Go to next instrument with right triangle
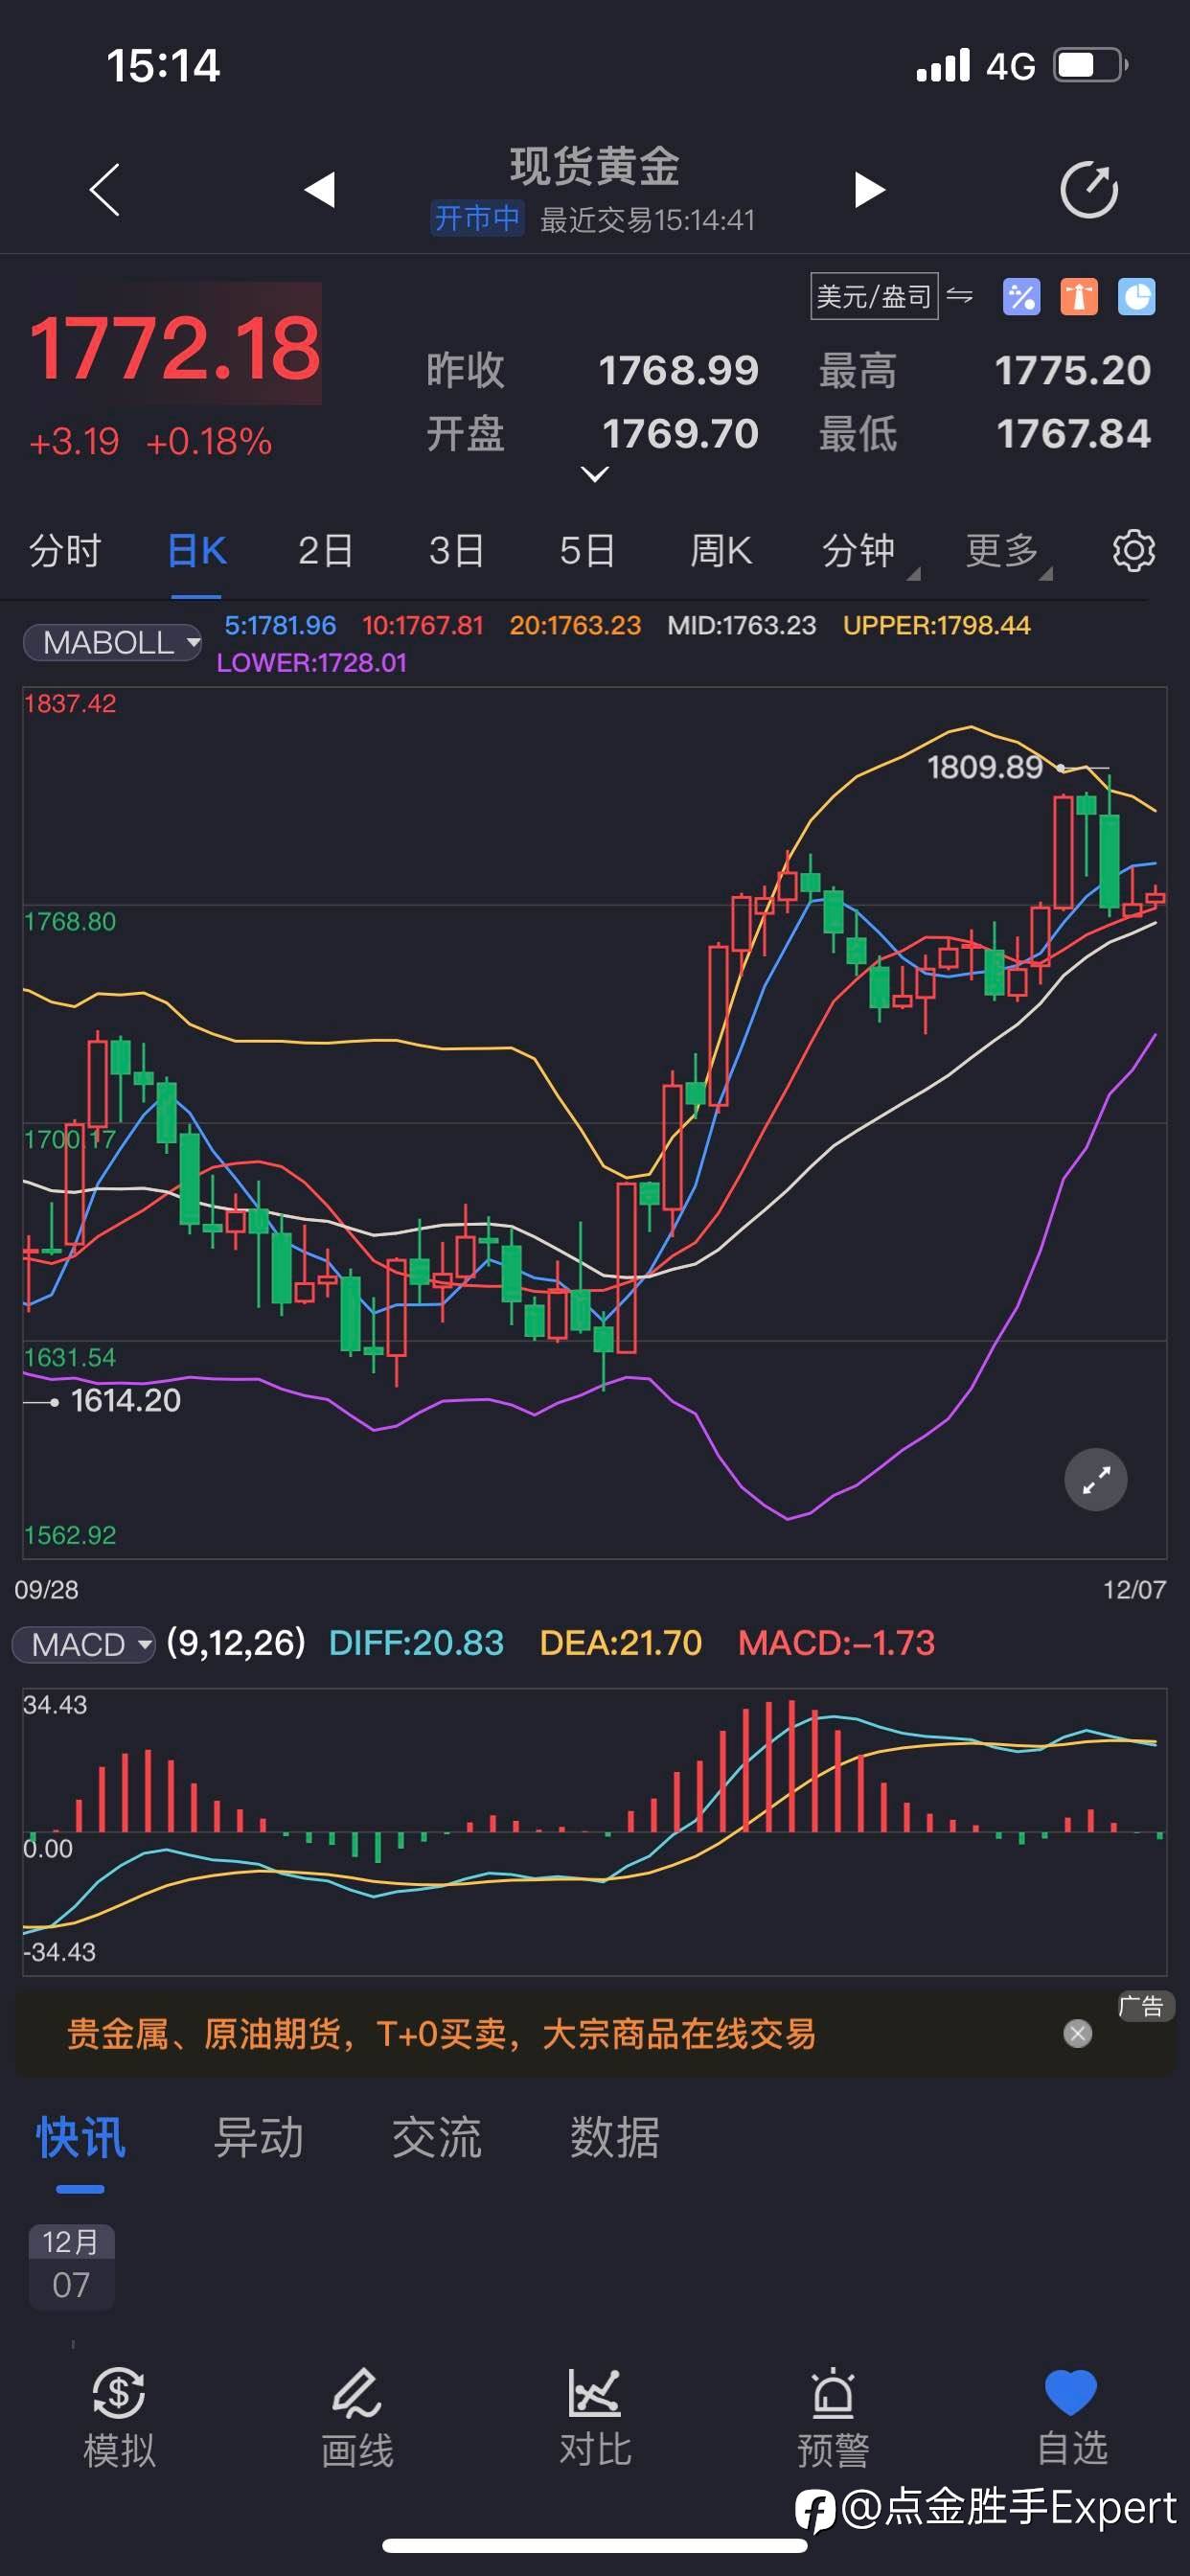This screenshot has height=2576, width=1190. pyautogui.click(x=869, y=190)
